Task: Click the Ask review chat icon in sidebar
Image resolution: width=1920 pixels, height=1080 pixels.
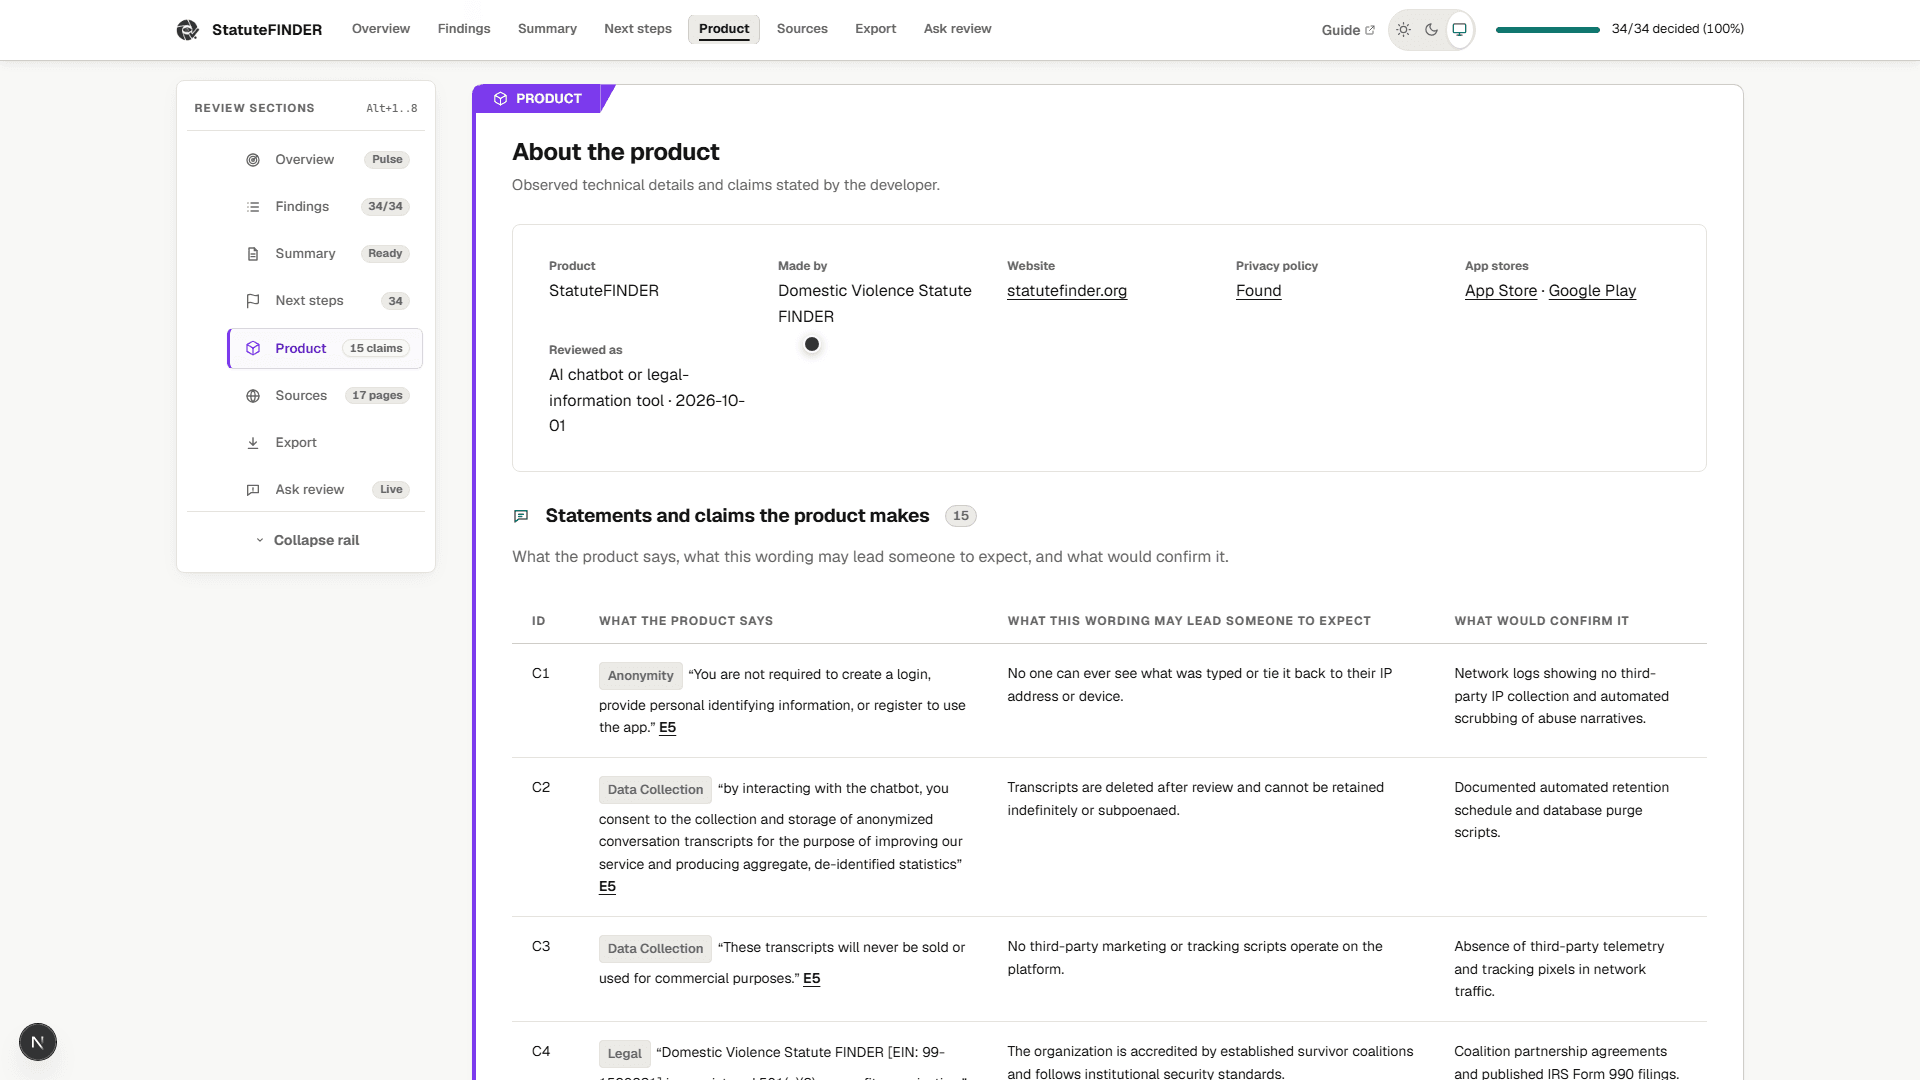Action: point(253,490)
